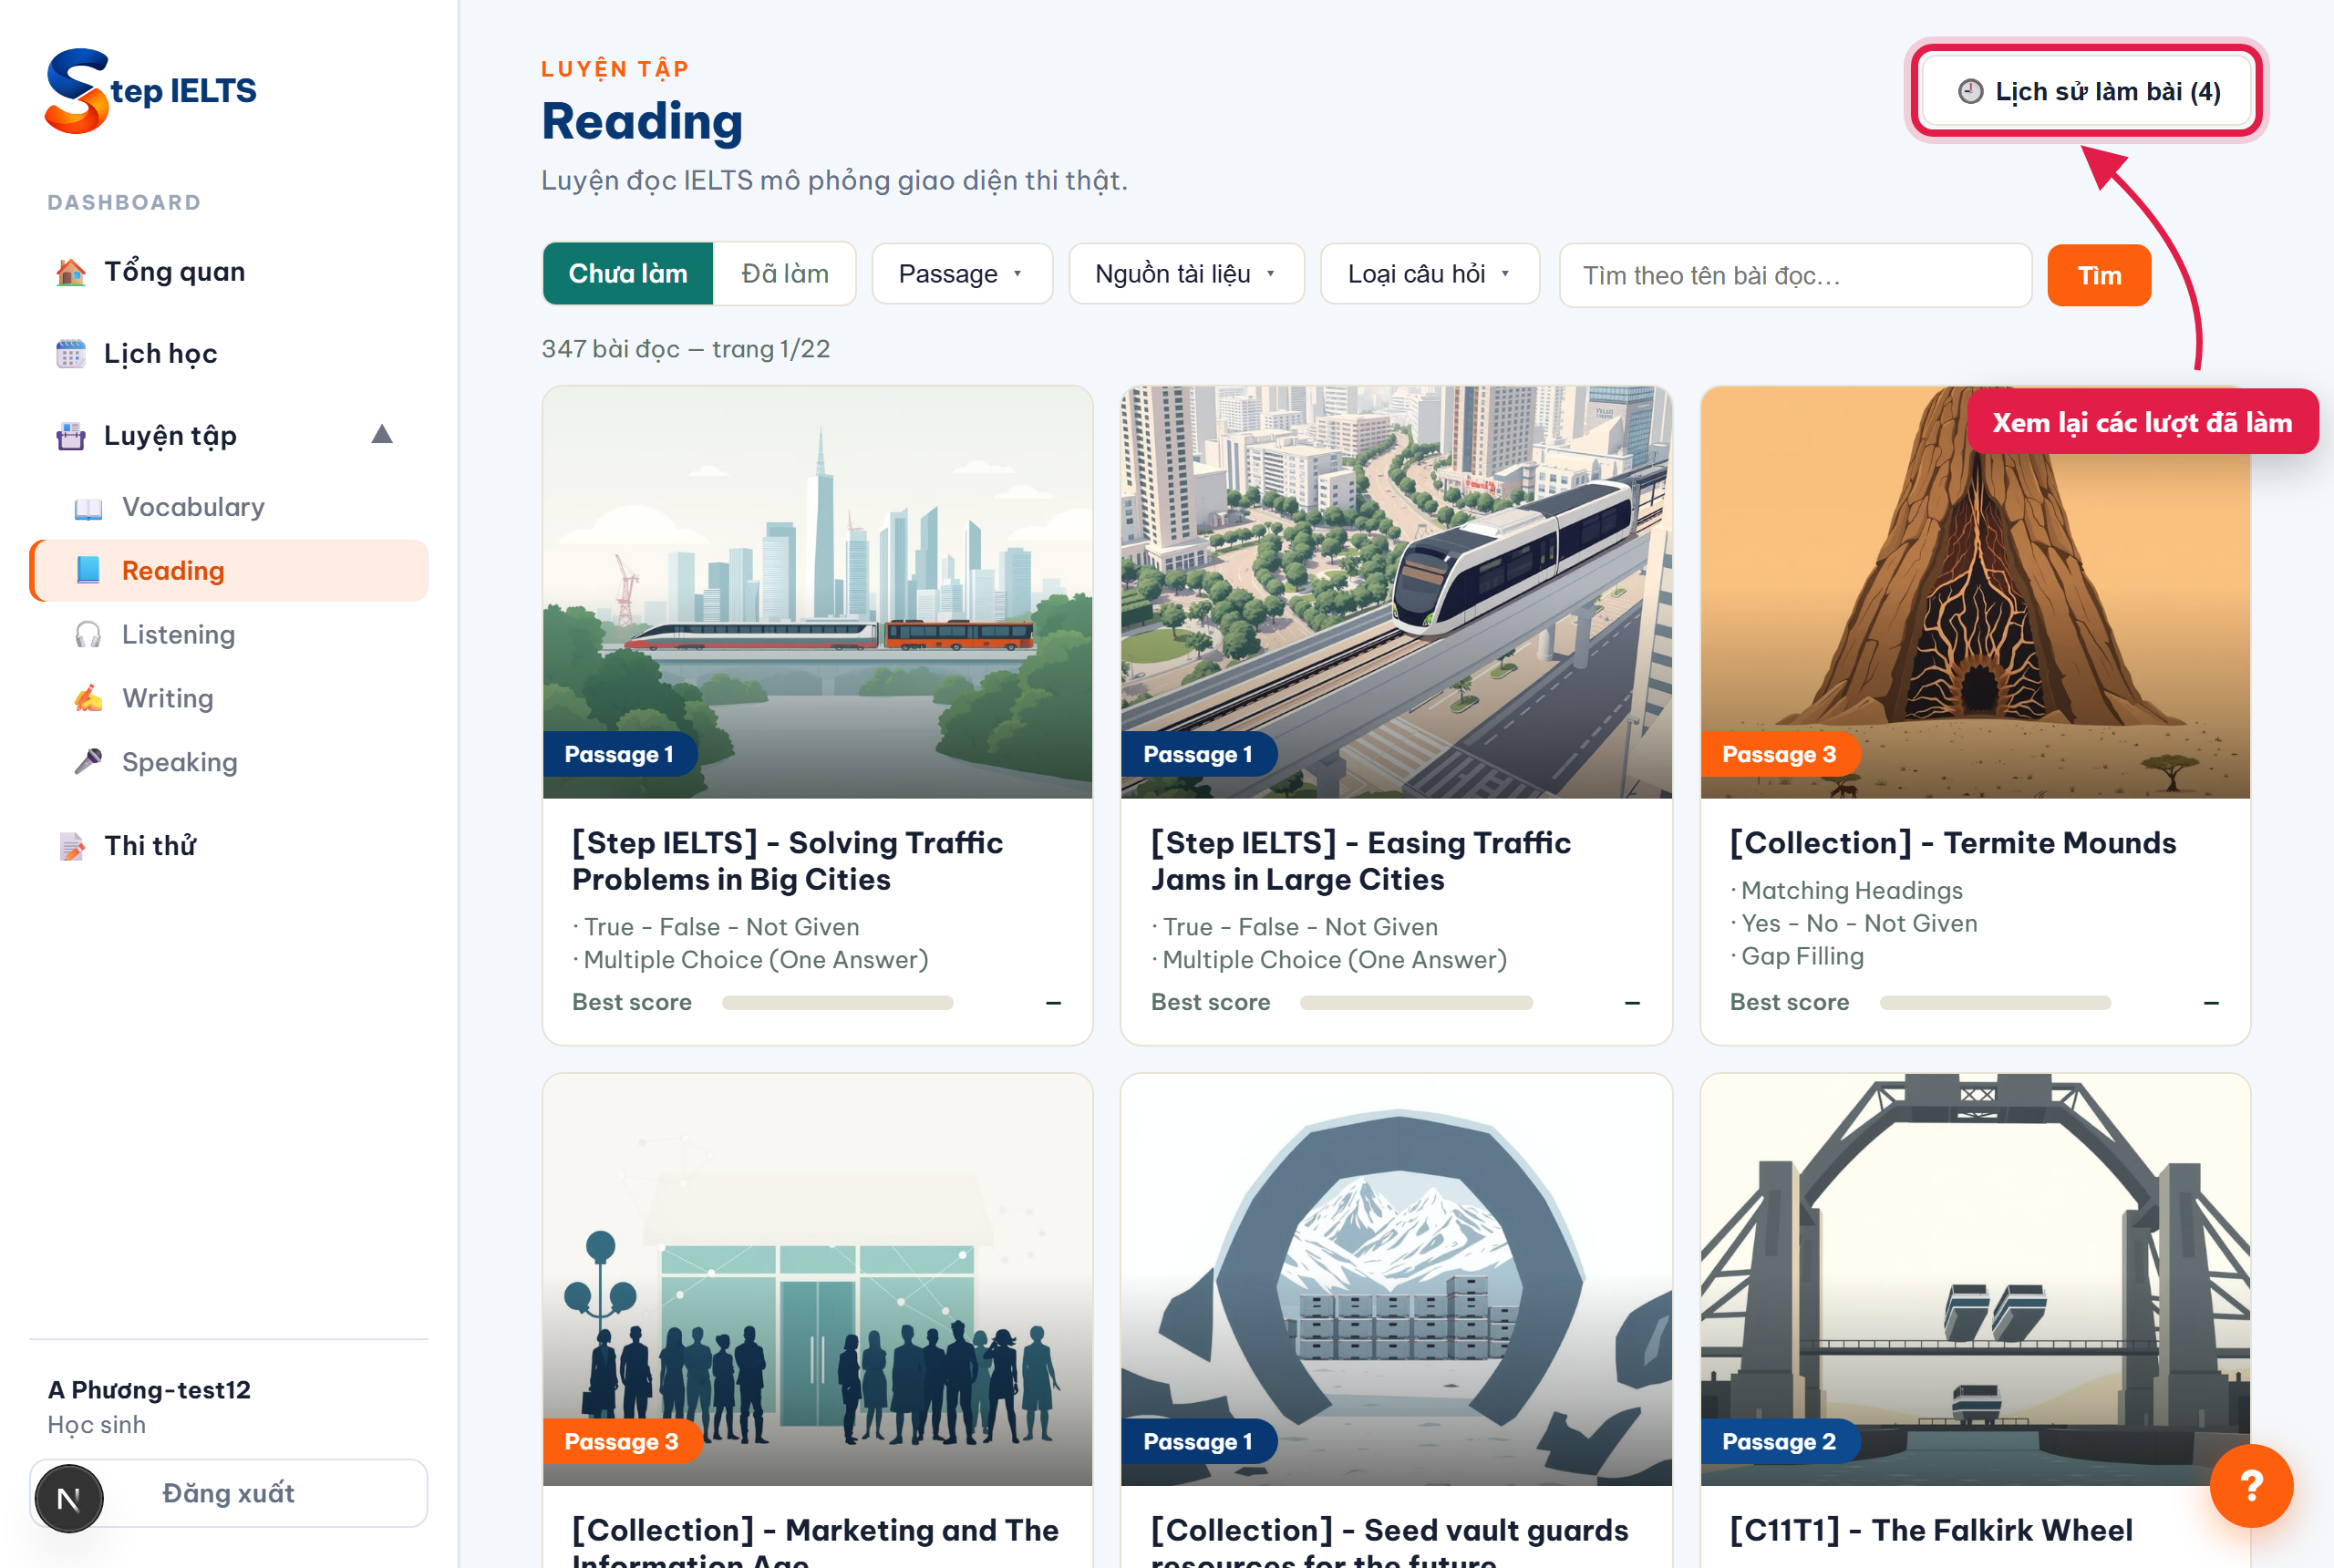
Task: Open the orange help question mark button
Action: (x=2251, y=1486)
